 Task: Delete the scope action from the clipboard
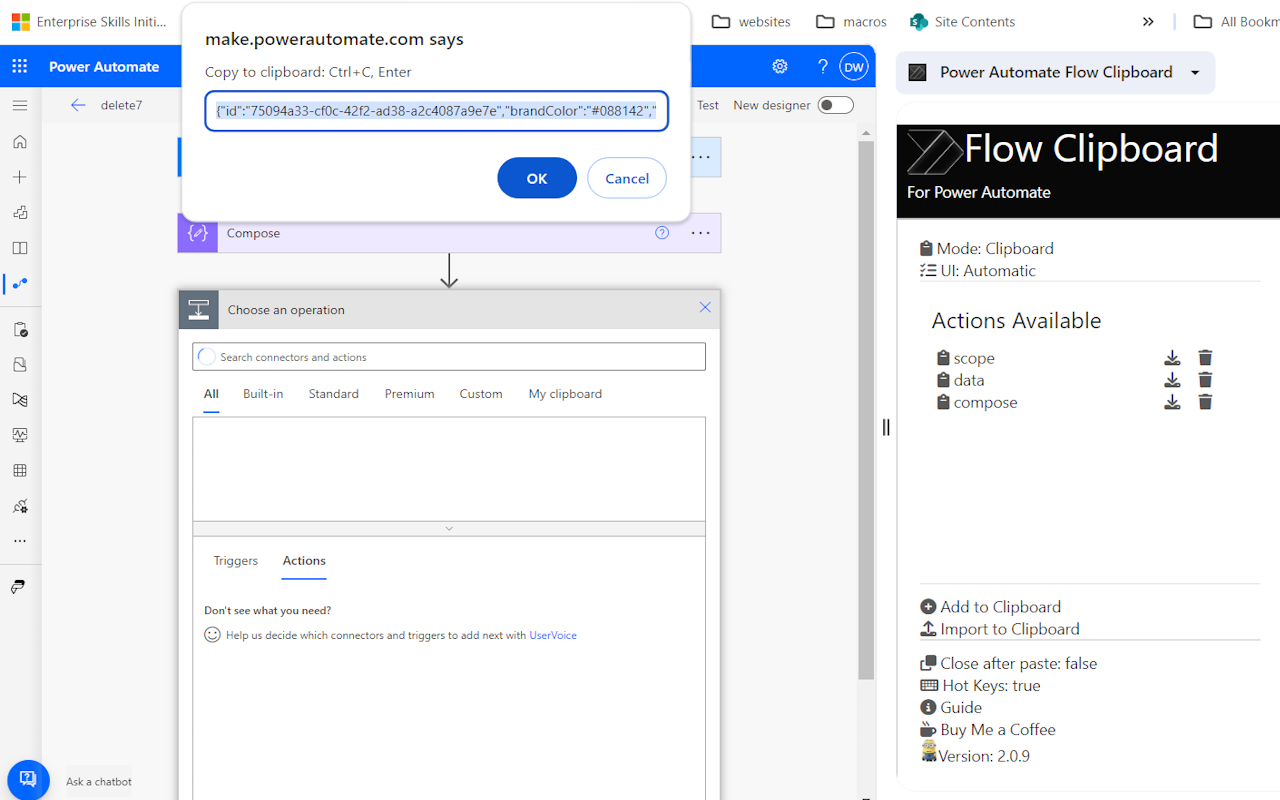[x=1204, y=357]
